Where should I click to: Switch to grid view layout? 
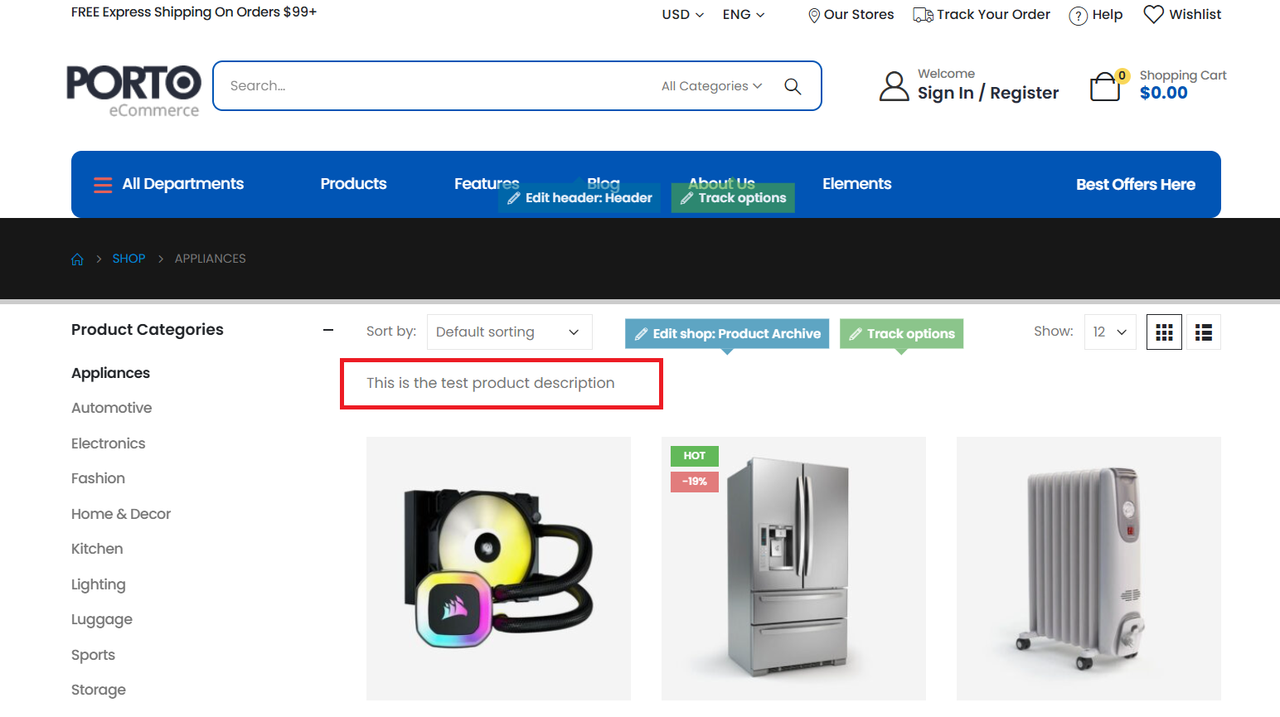(x=1164, y=332)
